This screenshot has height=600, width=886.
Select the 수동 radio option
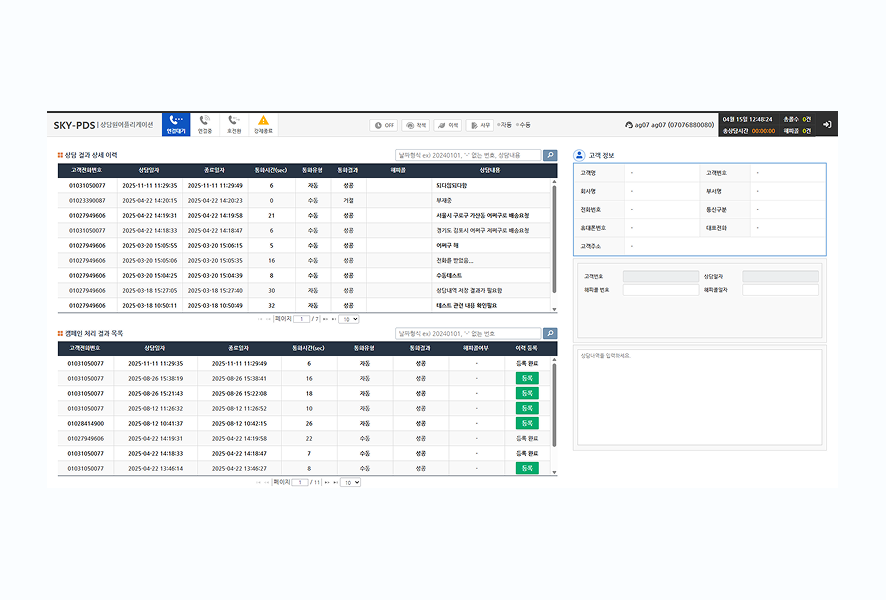point(518,125)
